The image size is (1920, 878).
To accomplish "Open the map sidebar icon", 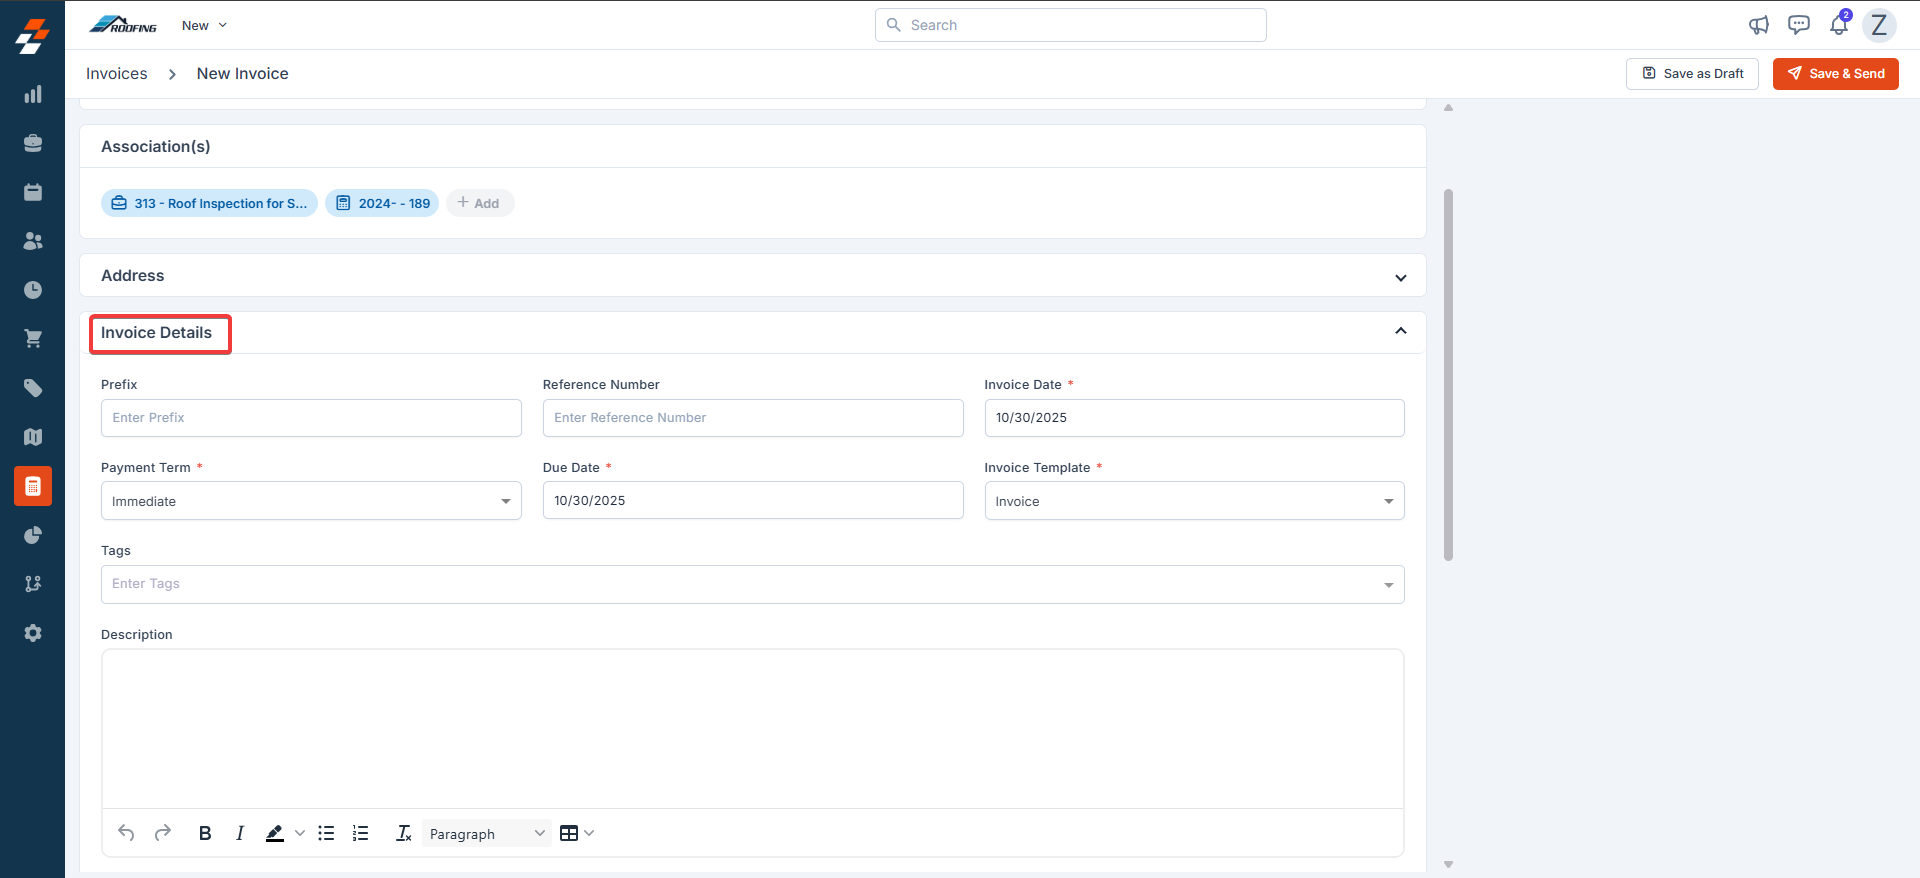I will point(33,437).
